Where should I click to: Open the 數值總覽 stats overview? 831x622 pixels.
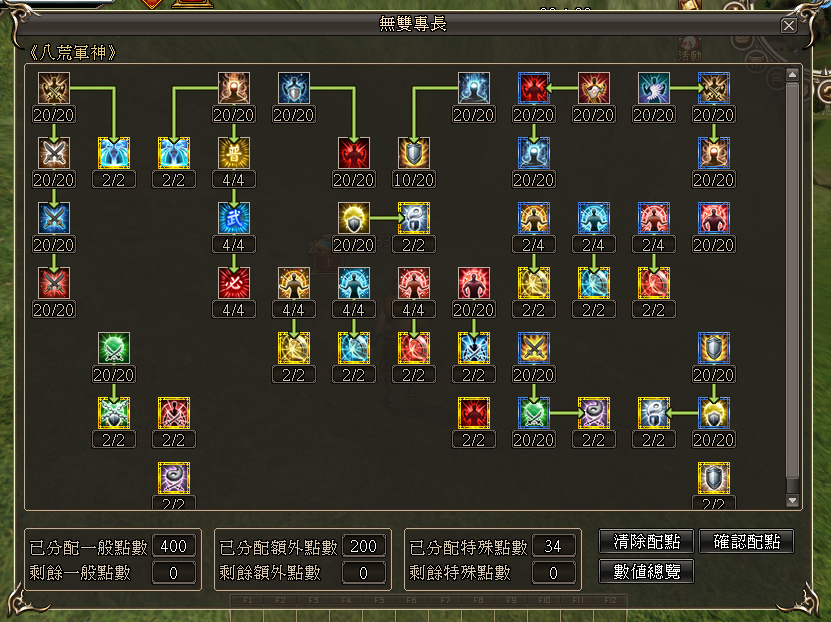(645, 571)
